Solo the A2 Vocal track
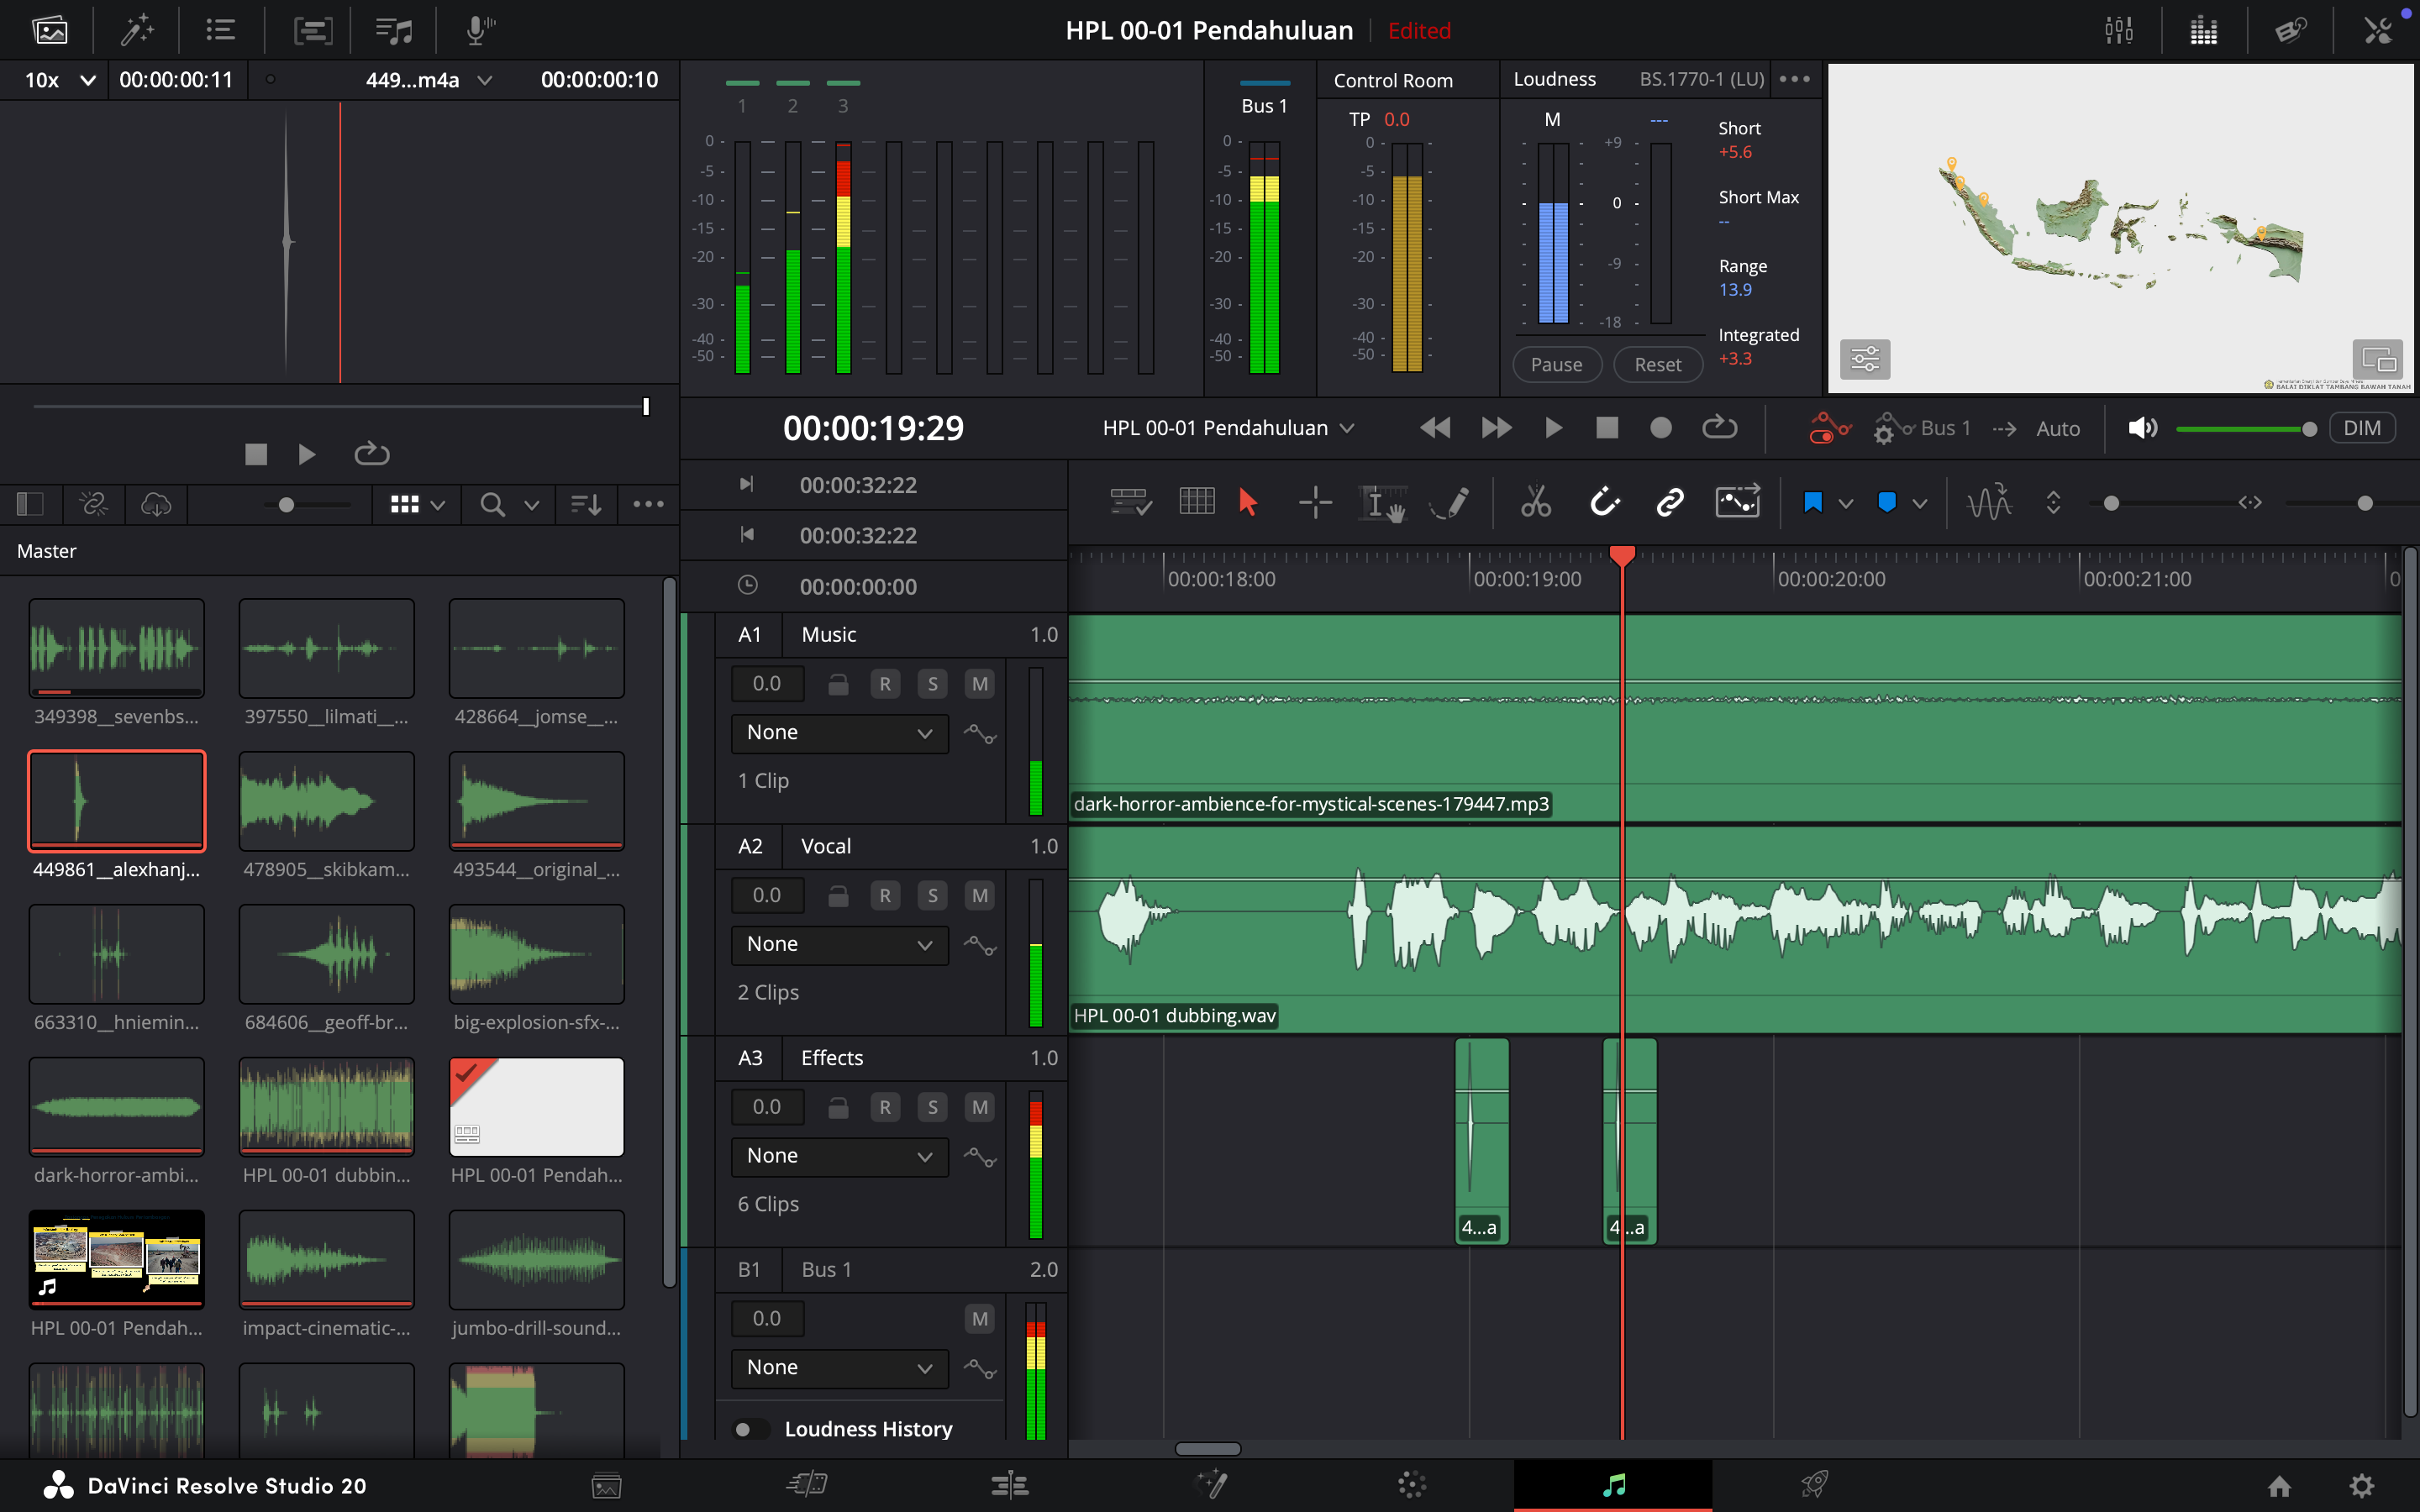 pos(932,896)
